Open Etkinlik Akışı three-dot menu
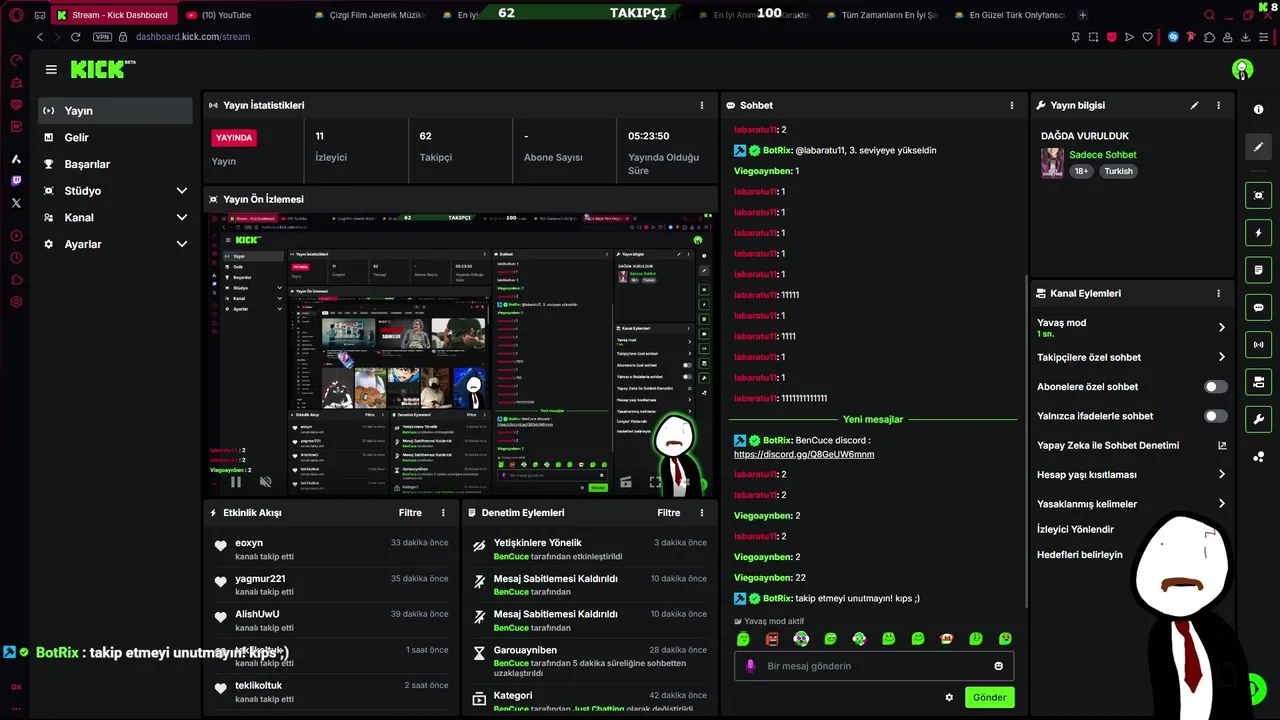The image size is (1280, 720). 443,512
